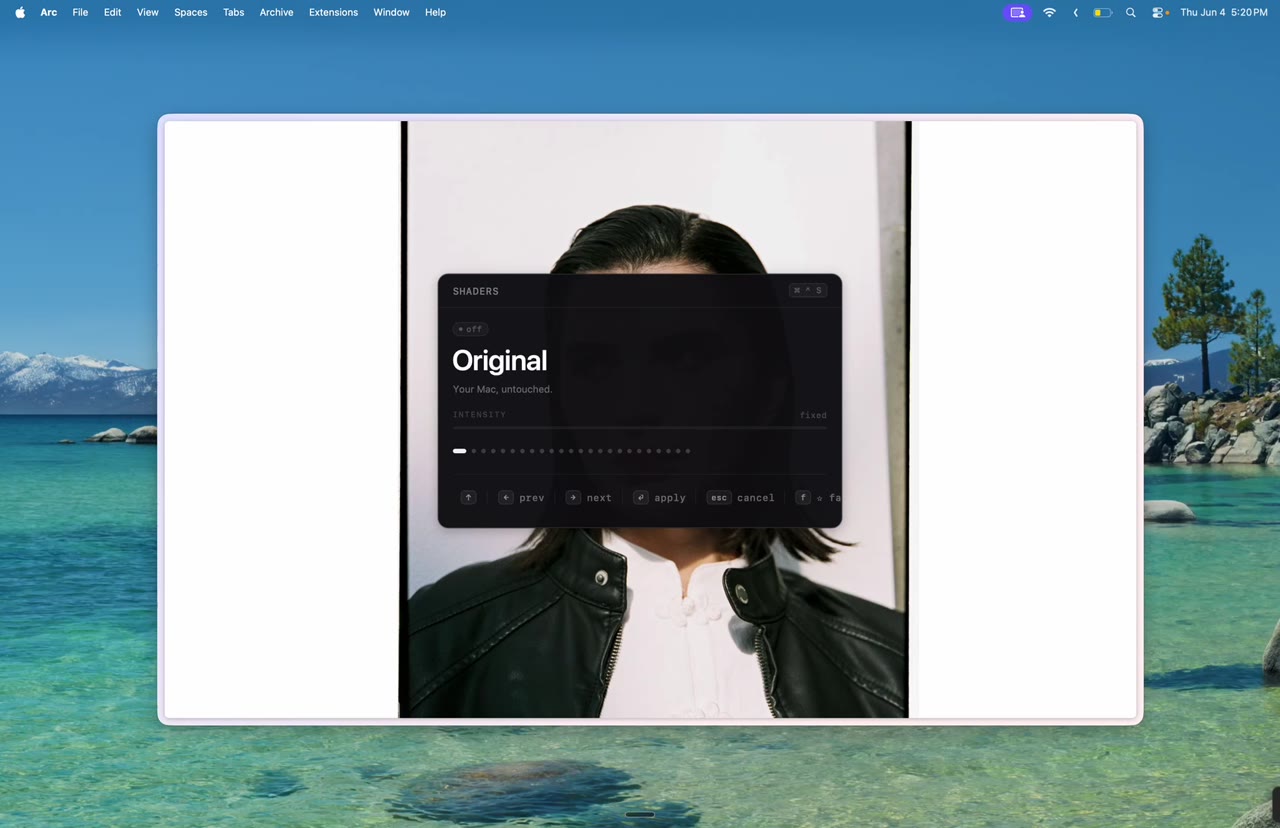Click the f favorite key icon
This screenshot has height=828, width=1280.
click(x=802, y=497)
